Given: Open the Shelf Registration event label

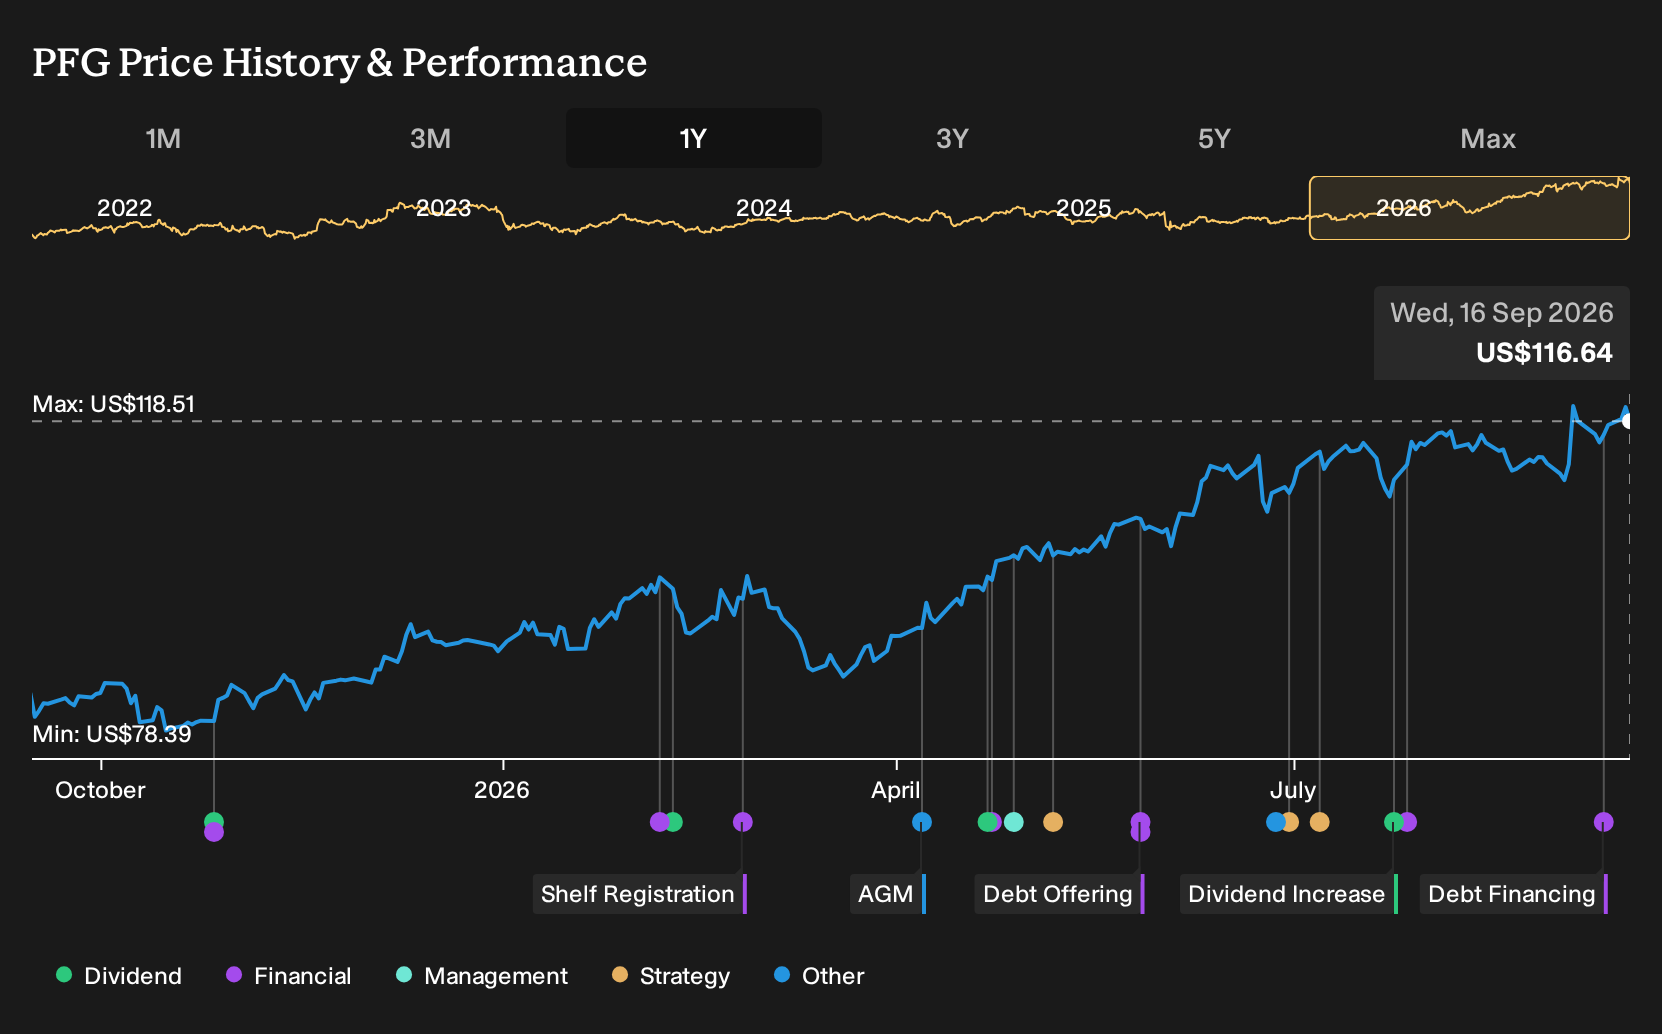Looking at the screenshot, I should pos(640,894).
